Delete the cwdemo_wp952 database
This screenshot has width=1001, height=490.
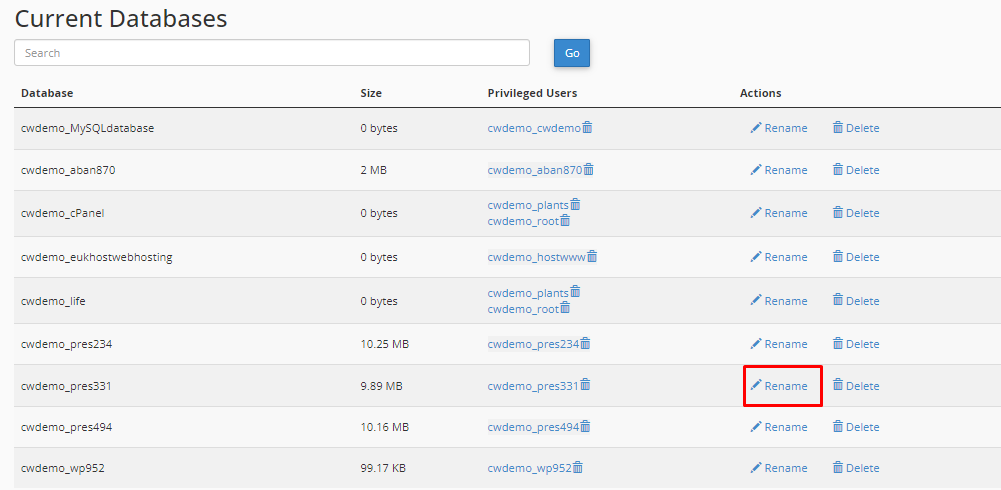tap(856, 468)
